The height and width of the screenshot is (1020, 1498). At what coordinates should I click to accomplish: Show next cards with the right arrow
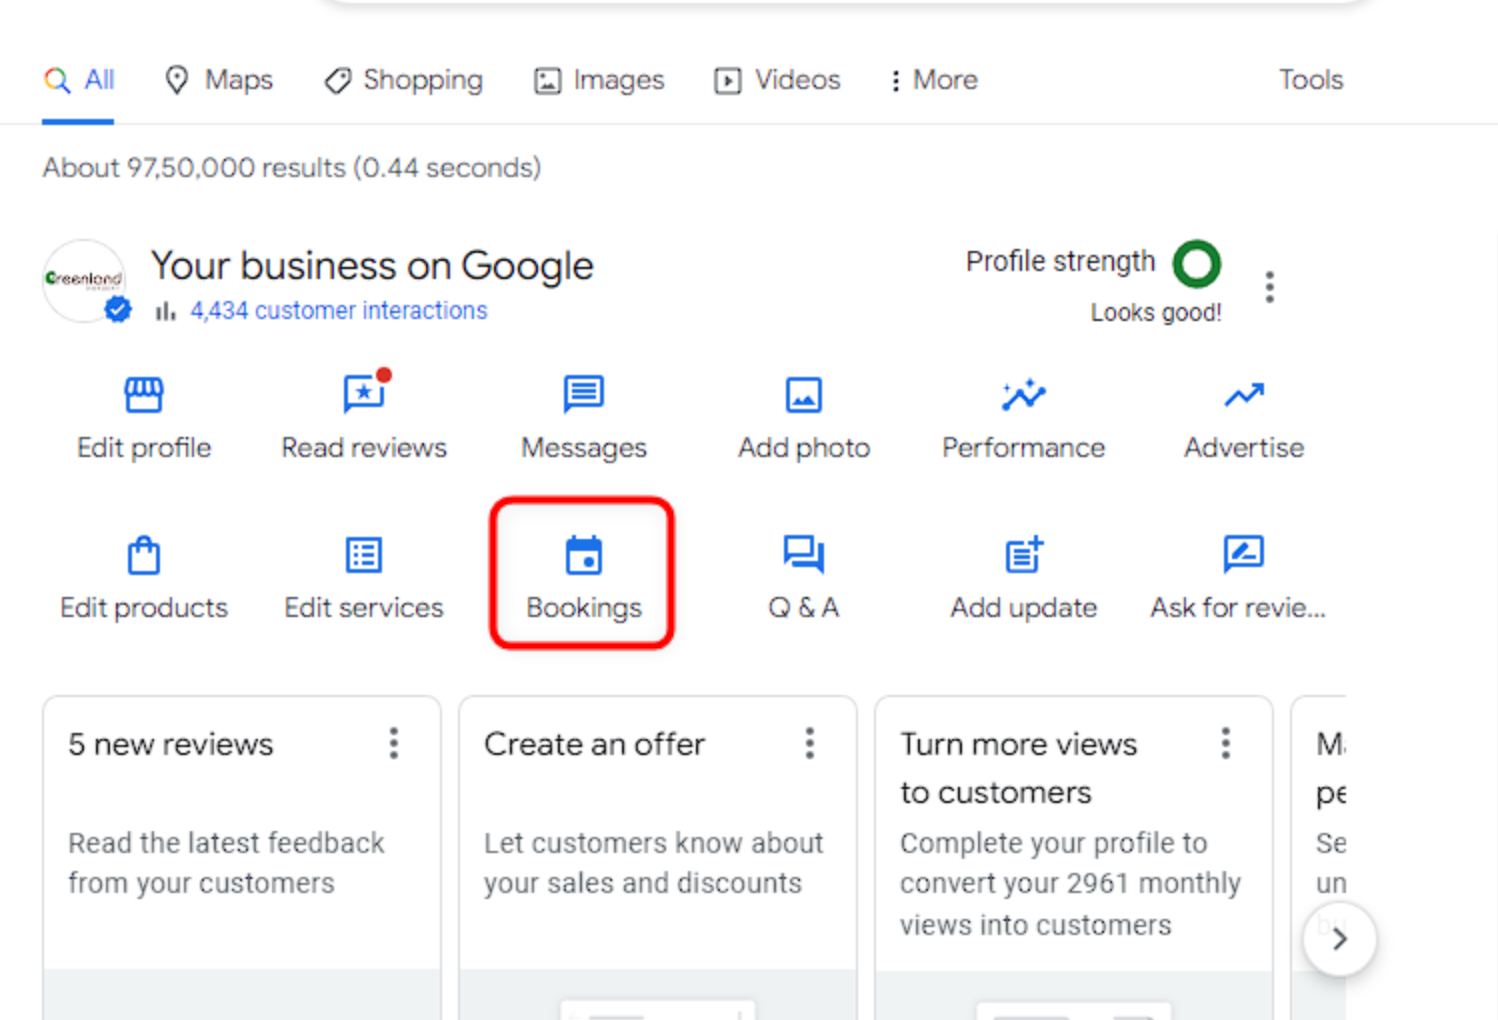pos(1340,939)
